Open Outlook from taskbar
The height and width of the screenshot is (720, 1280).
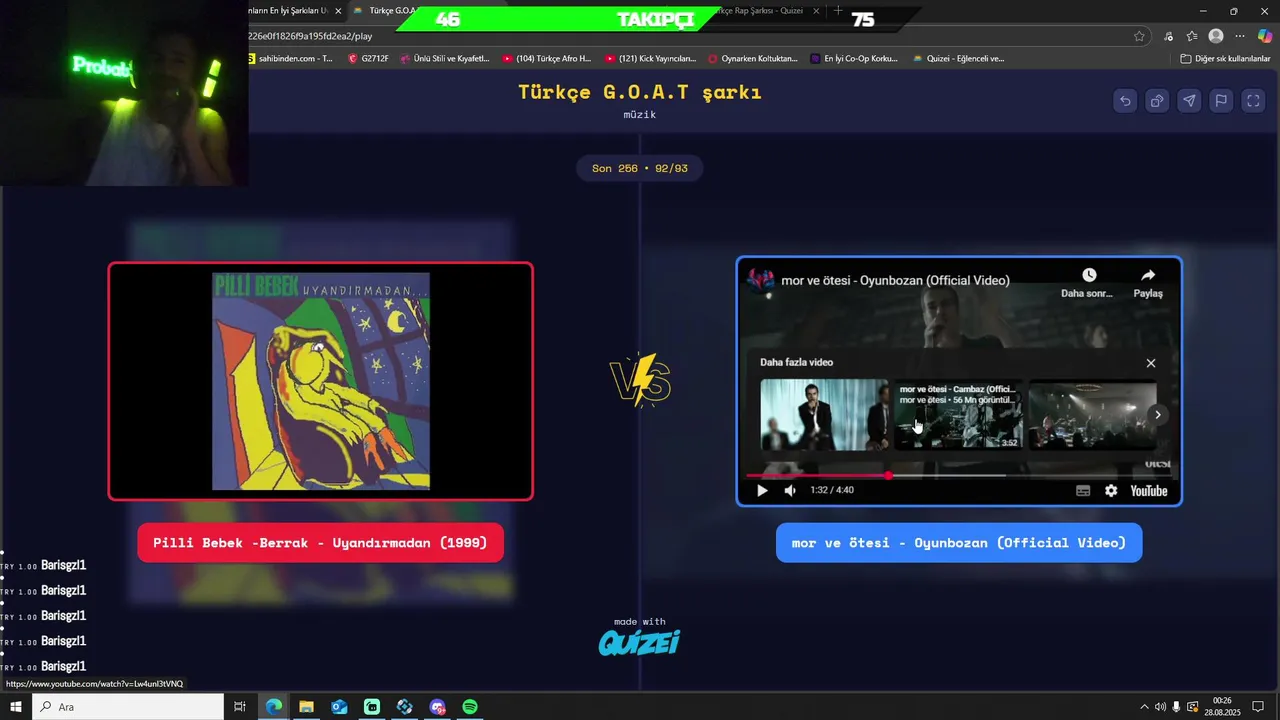(x=339, y=707)
